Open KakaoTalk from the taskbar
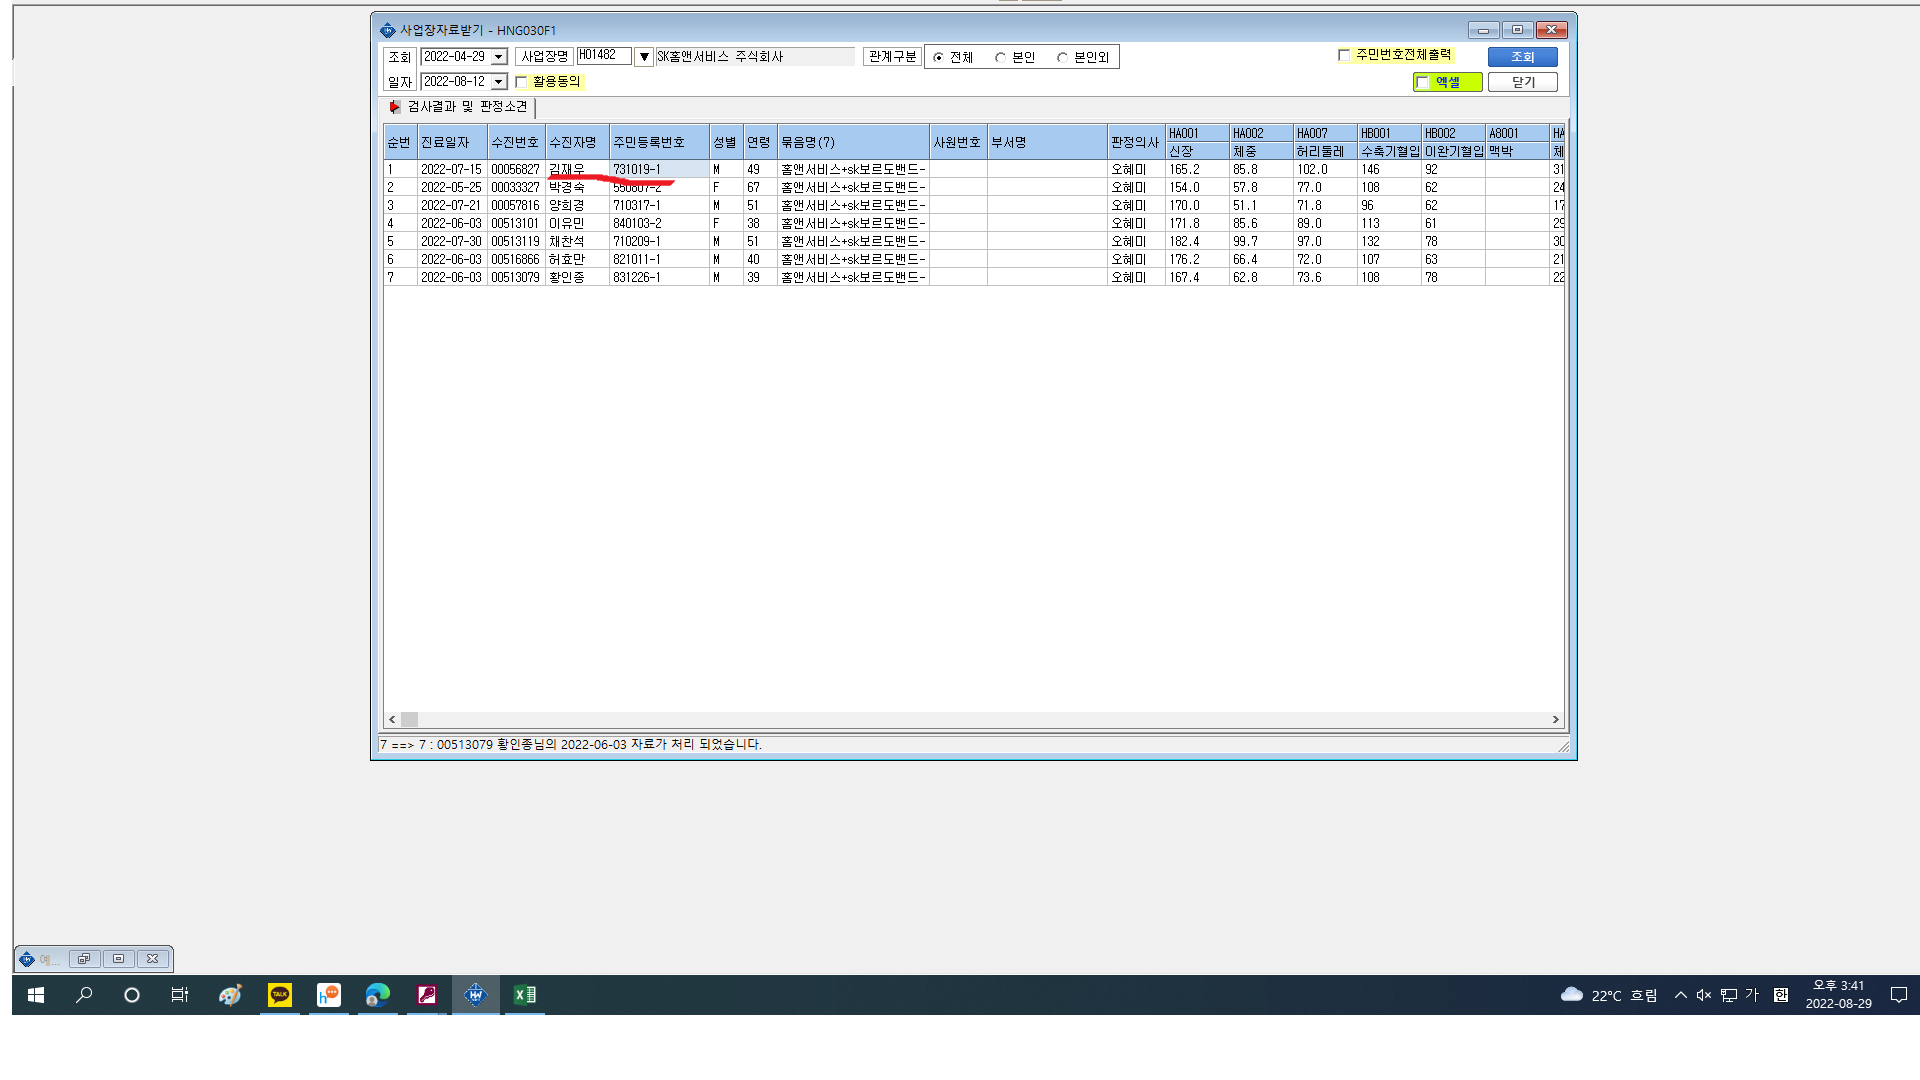This screenshot has width=1920, height=1080. pyautogui.click(x=280, y=994)
